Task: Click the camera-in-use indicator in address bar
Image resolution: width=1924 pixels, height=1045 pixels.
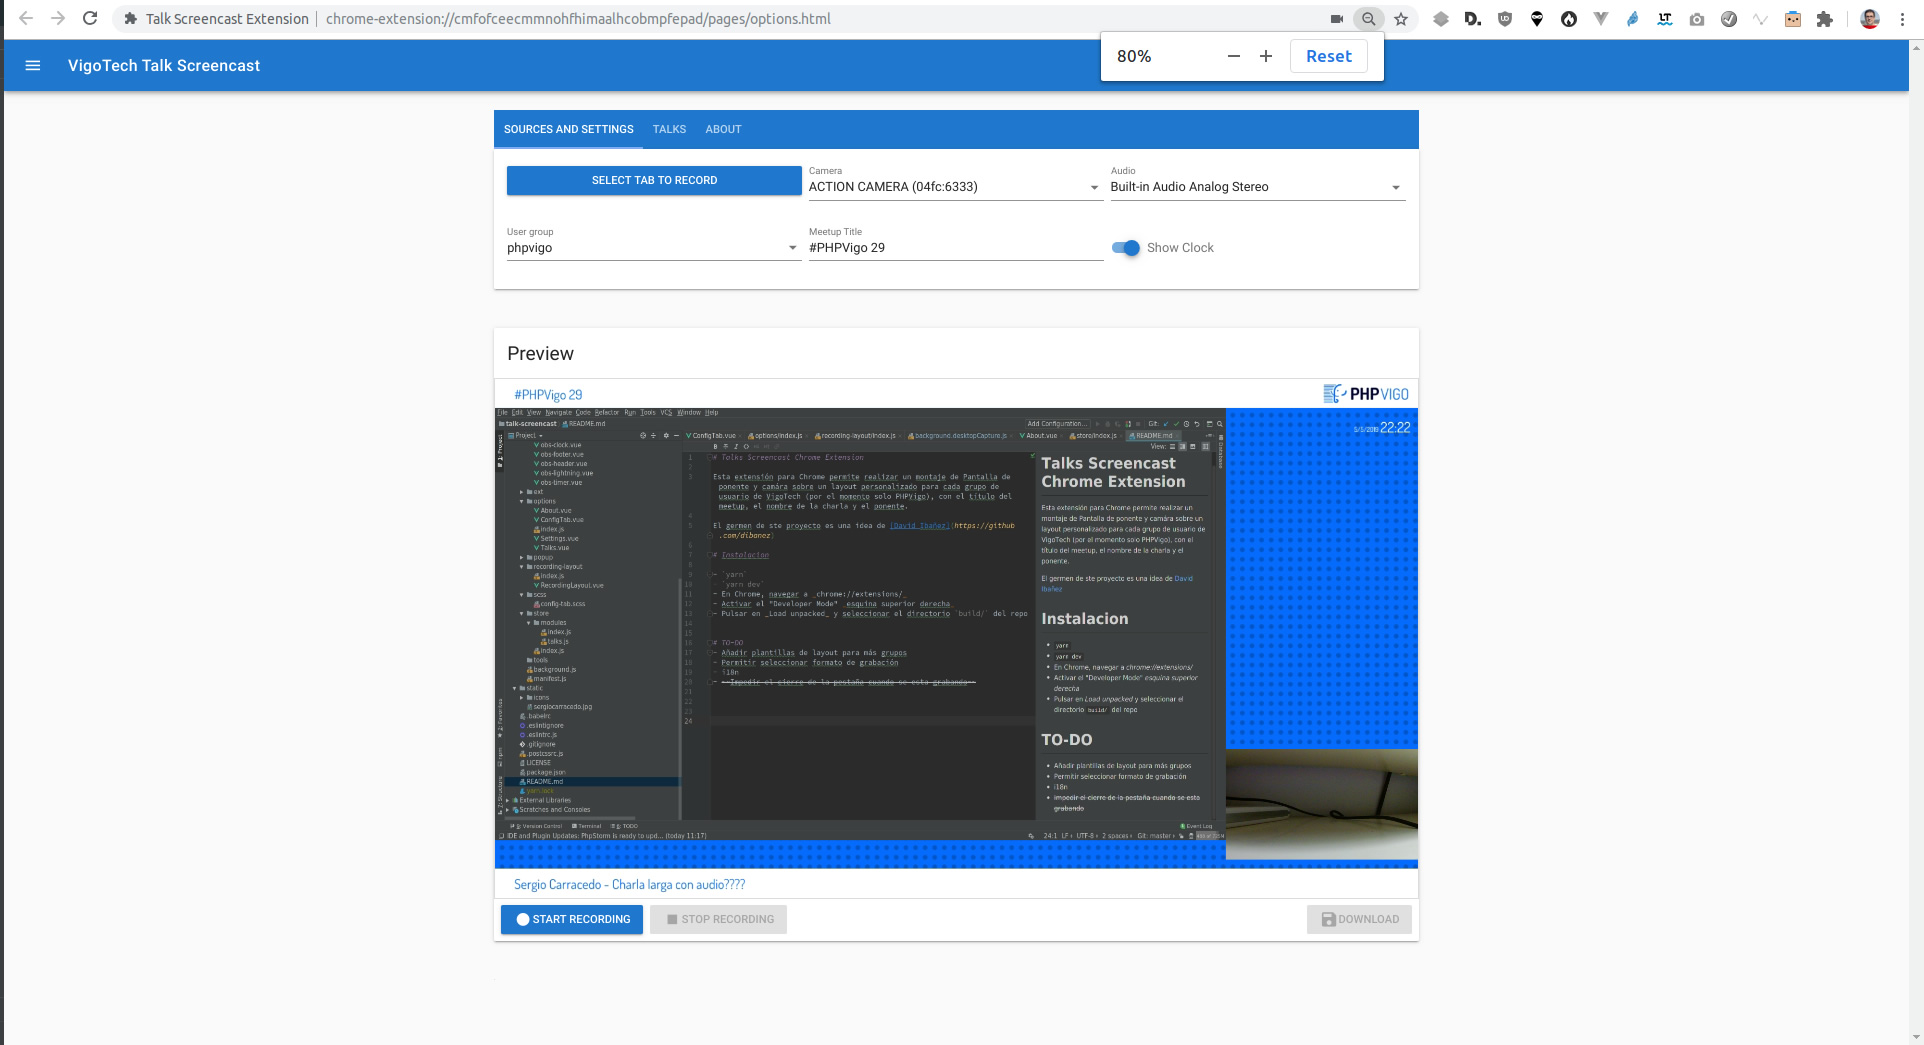Action: point(1337,19)
